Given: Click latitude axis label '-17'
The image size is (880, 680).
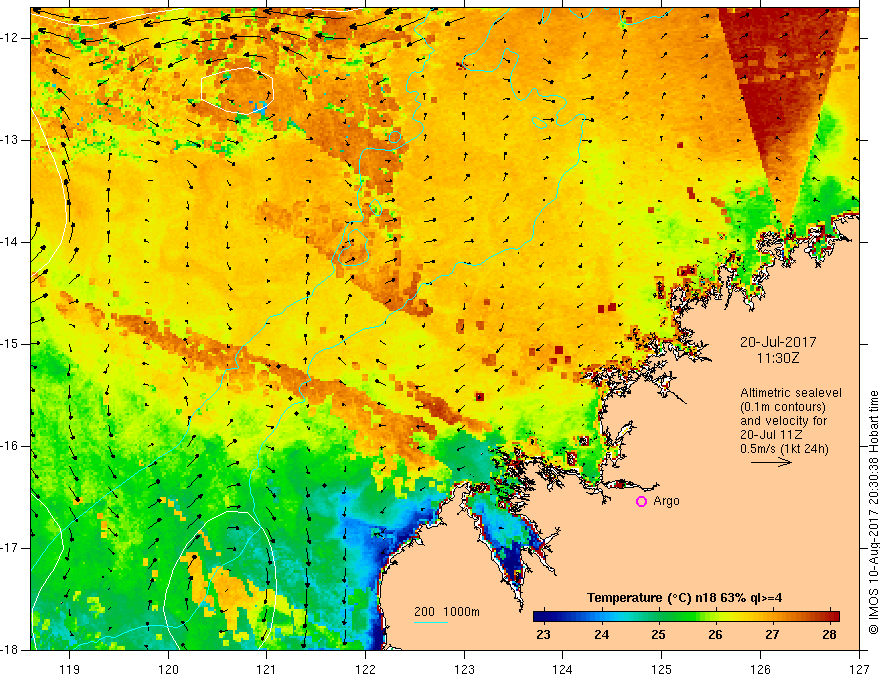Looking at the screenshot, I should click(x=11, y=548).
